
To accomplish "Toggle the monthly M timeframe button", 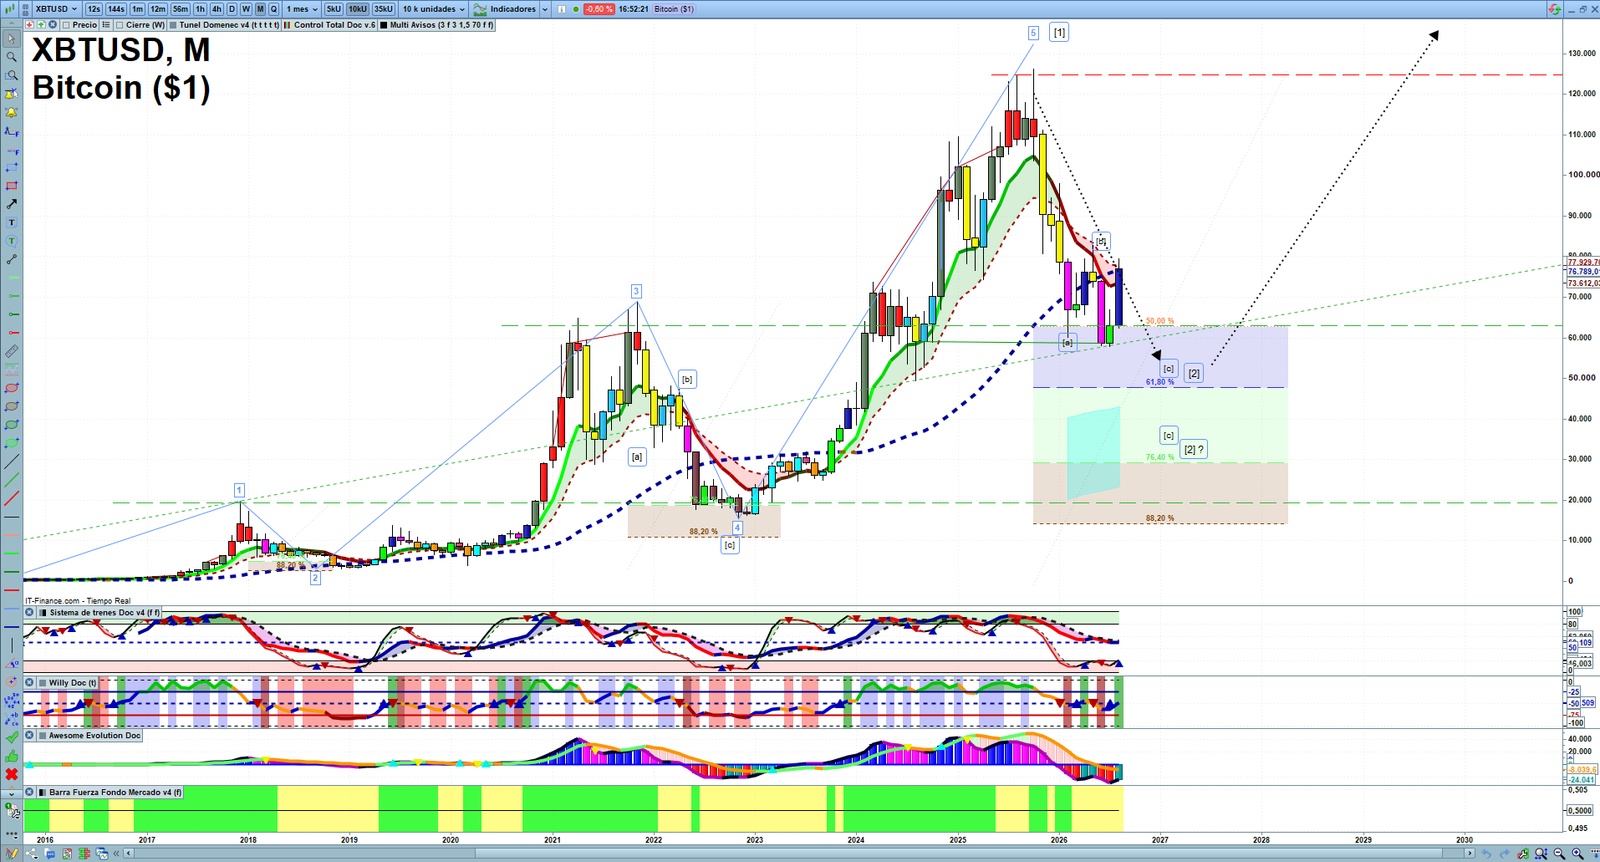I will pos(260,9).
